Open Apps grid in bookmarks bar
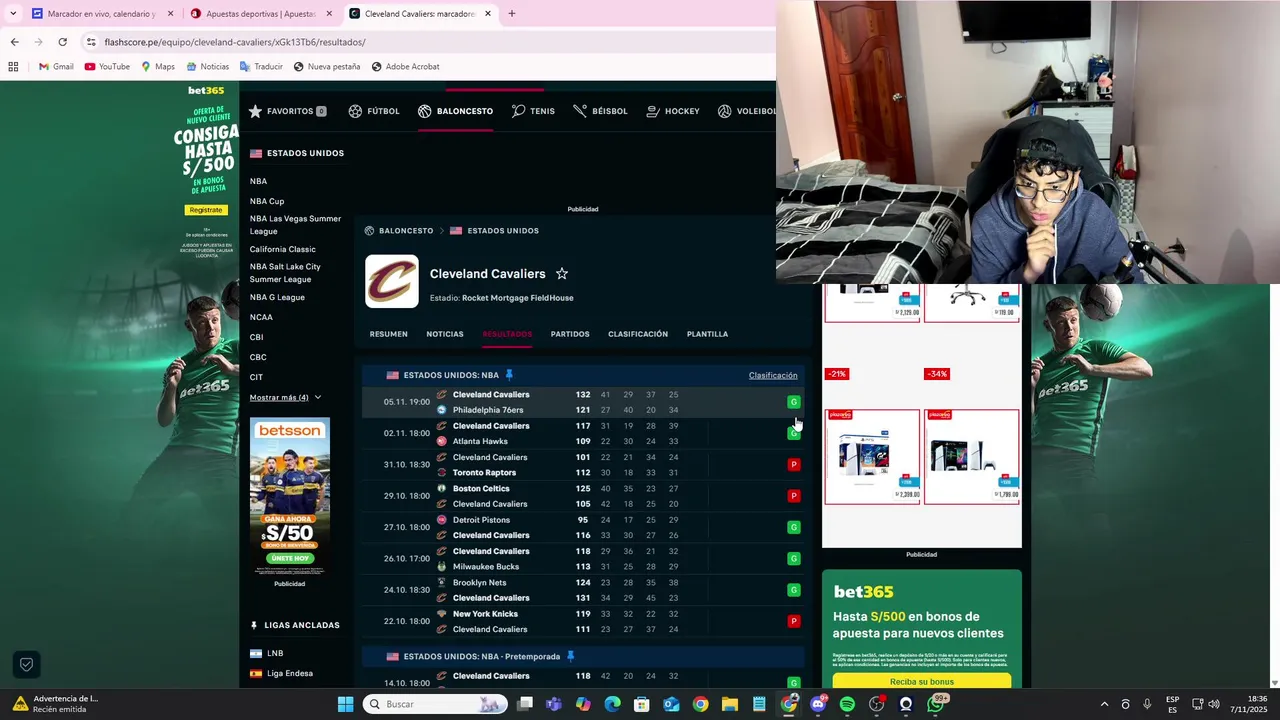Image resolution: width=1280 pixels, height=720 pixels. (13, 67)
